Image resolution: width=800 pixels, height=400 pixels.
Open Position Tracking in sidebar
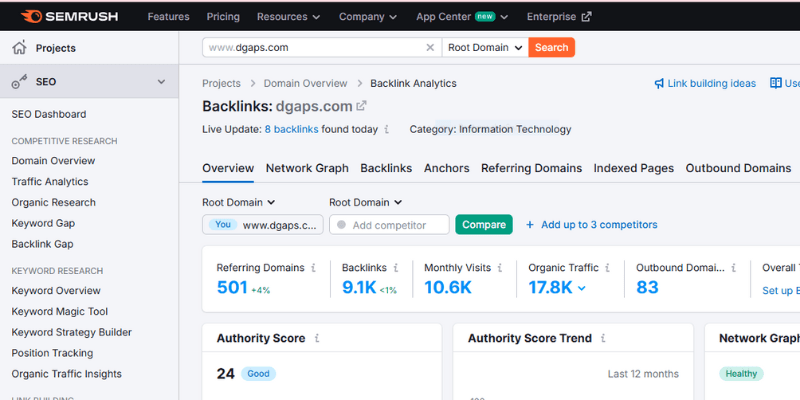tap(53, 354)
